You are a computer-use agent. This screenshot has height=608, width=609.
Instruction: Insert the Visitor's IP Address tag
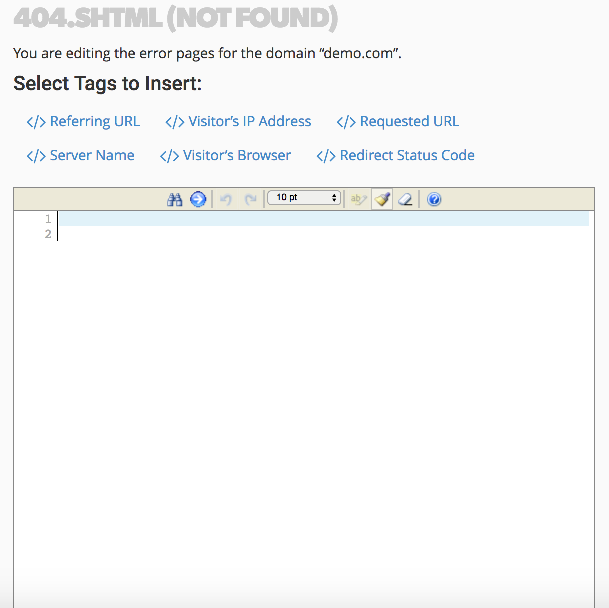[238, 121]
